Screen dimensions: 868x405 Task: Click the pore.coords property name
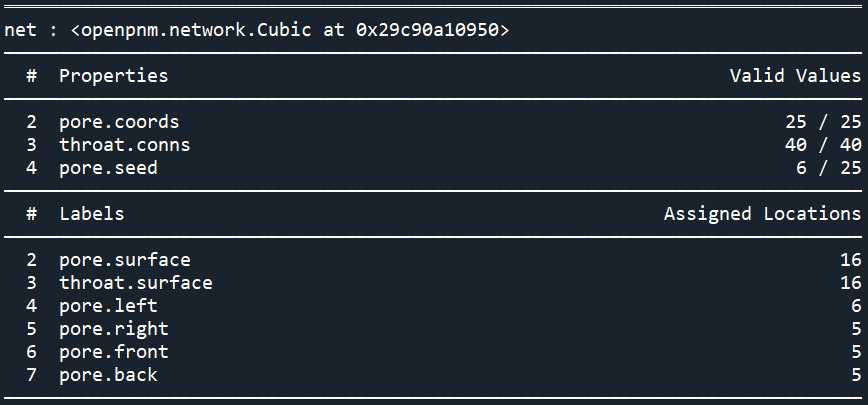[x=119, y=122]
